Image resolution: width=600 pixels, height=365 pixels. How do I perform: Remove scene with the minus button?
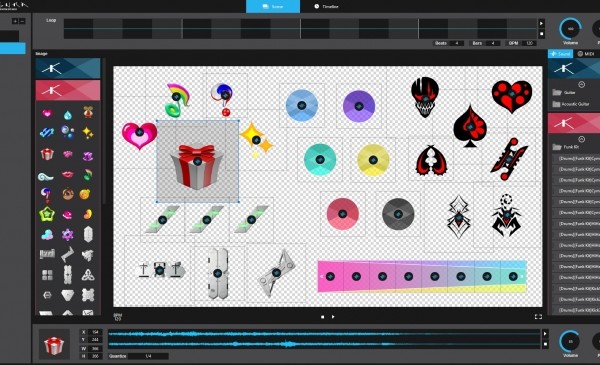tap(22, 21)
